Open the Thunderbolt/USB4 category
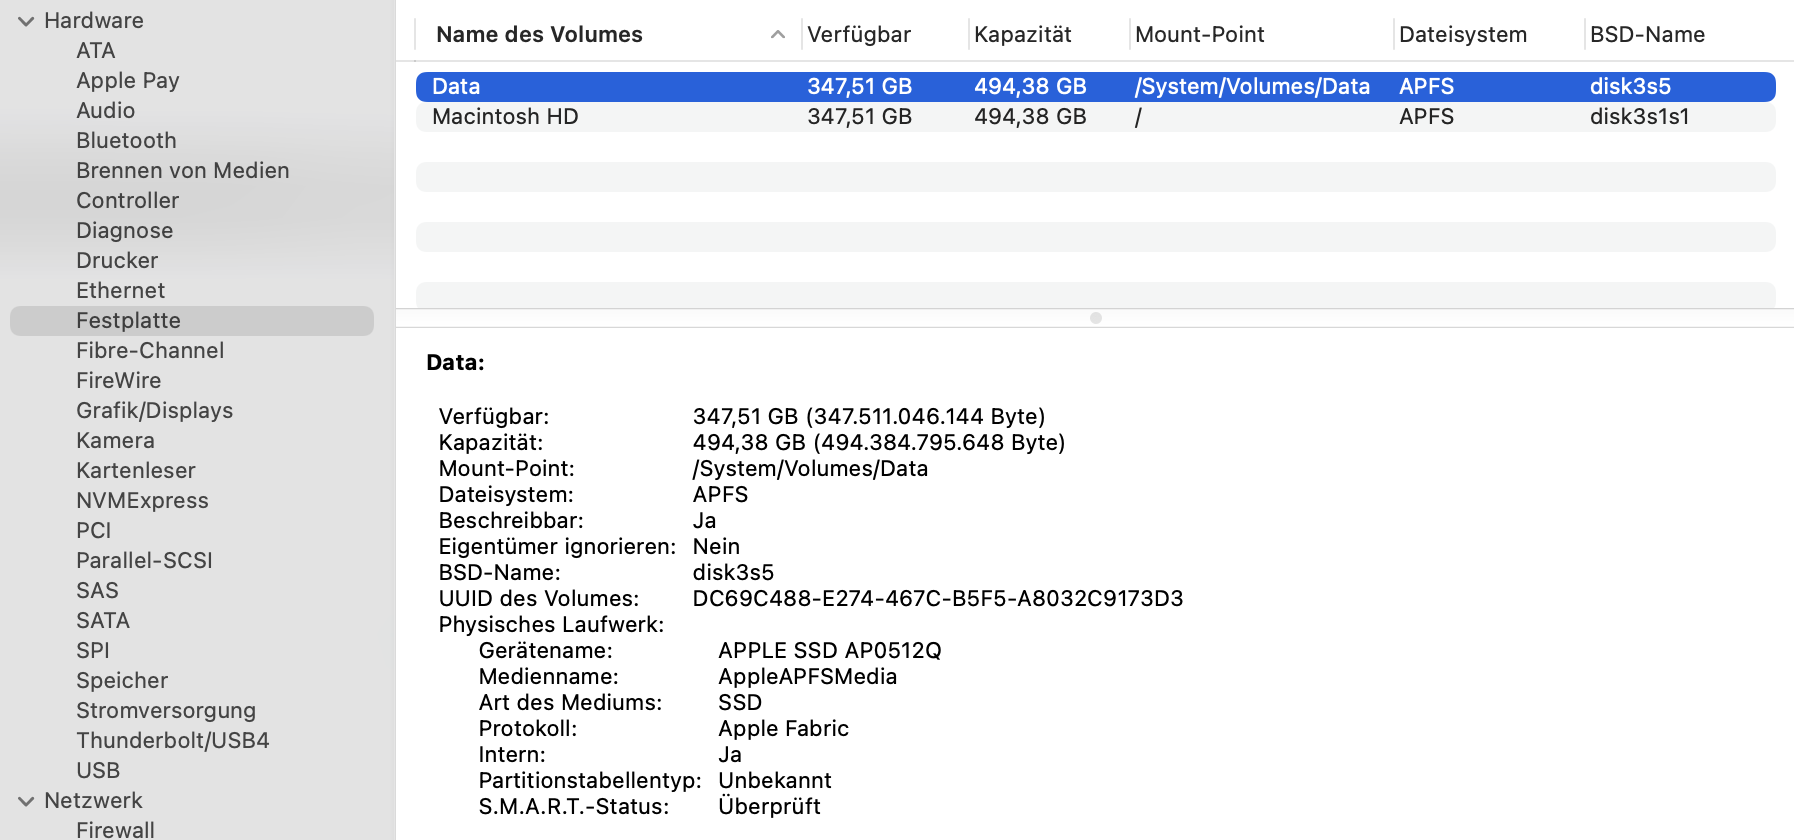Viewport: 1794px width, 840px height. [172, 741]
